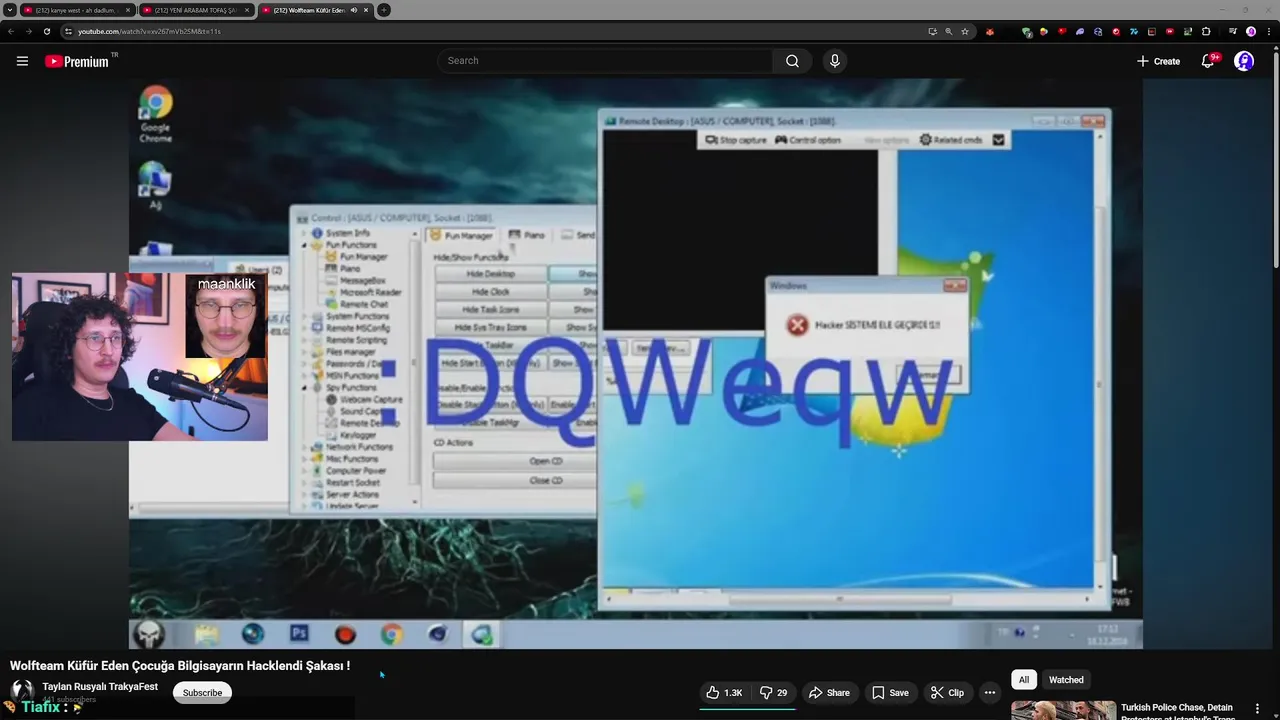Click the Photoshop taskbar icon in video
Image resolution: width=1280 pixels, height=720 pixels.
click(299, 634)
